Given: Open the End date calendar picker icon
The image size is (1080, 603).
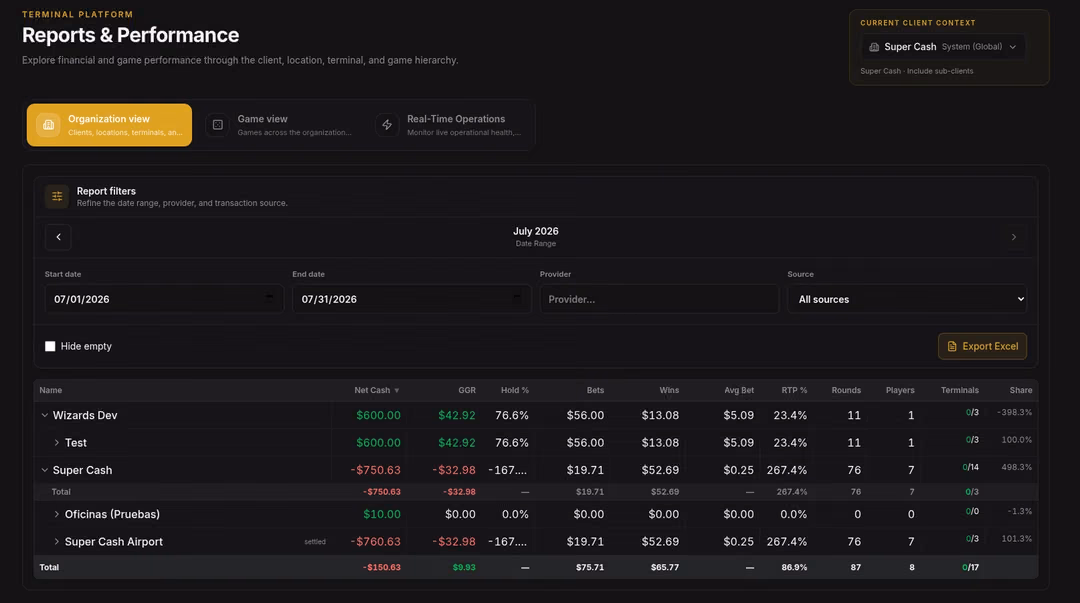Looking at the screenshot, I should pyautogui.click(x=517, y=298).
